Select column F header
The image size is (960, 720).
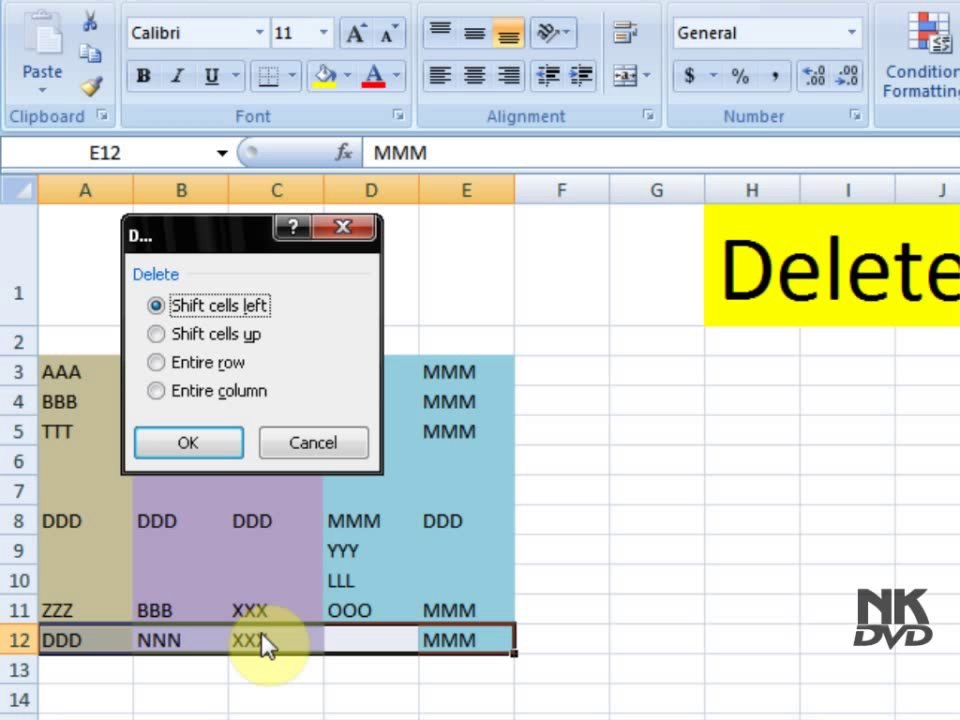(x=561, y=190)
